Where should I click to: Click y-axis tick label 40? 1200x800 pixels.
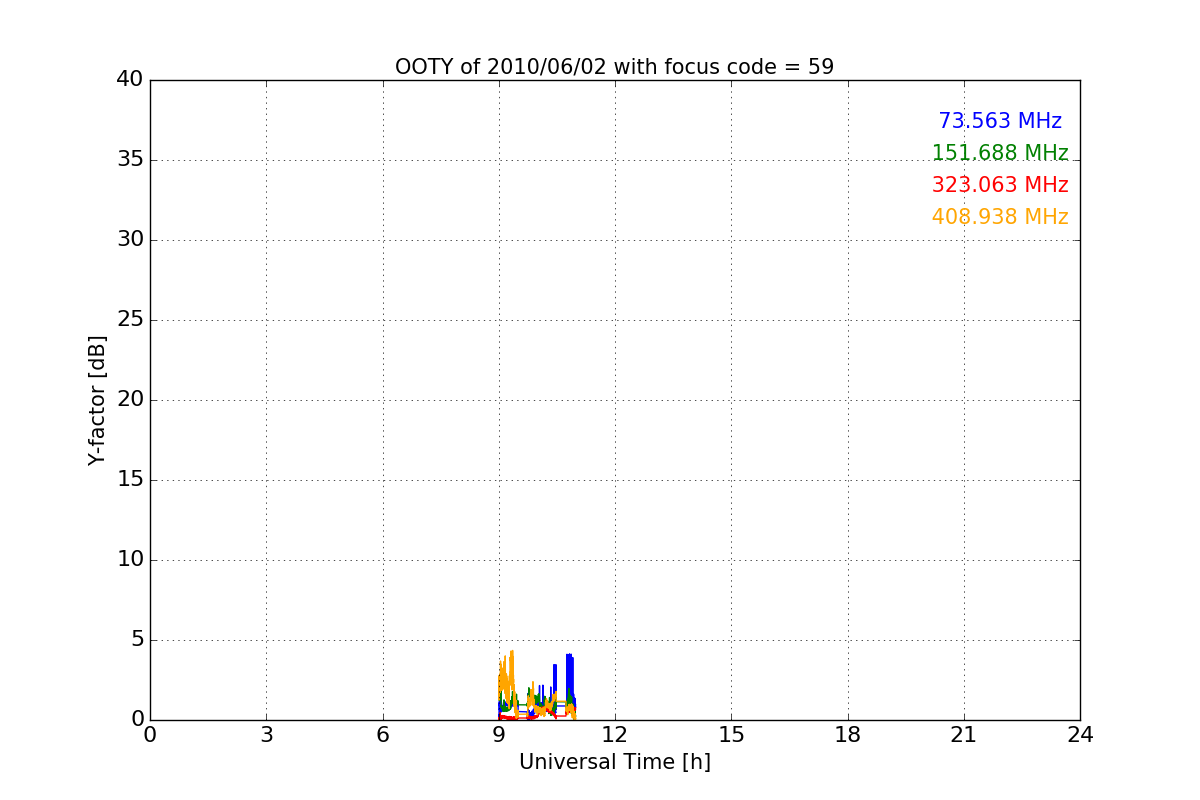(130, 80)
